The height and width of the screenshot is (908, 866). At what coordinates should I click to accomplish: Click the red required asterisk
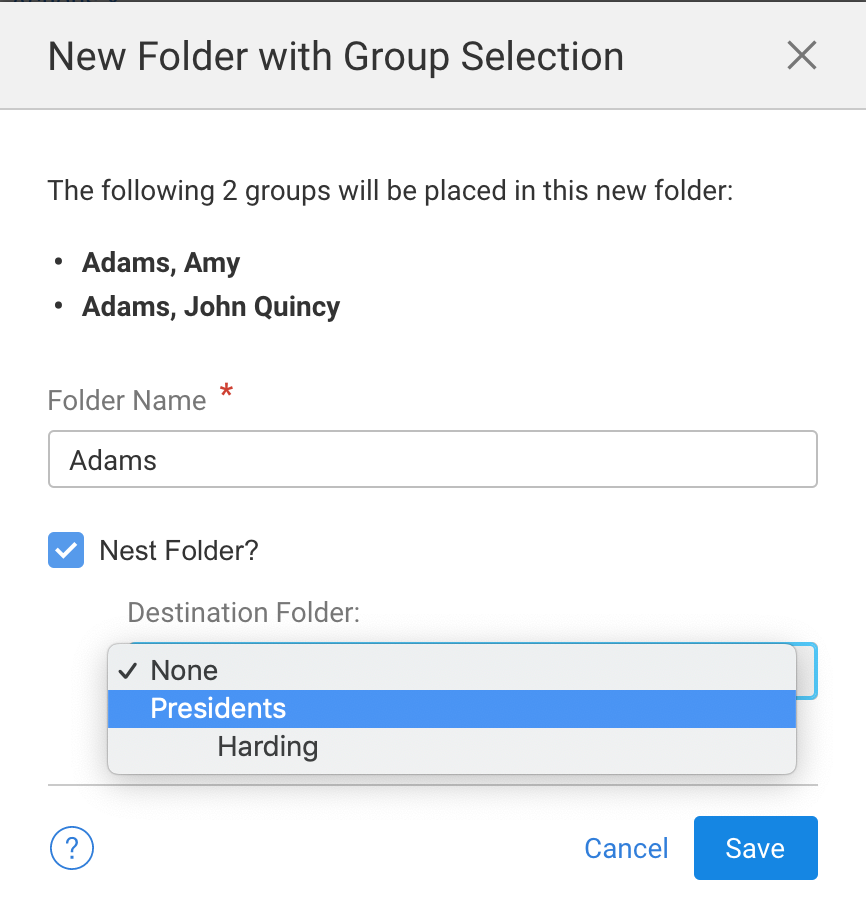coord(226,395)
